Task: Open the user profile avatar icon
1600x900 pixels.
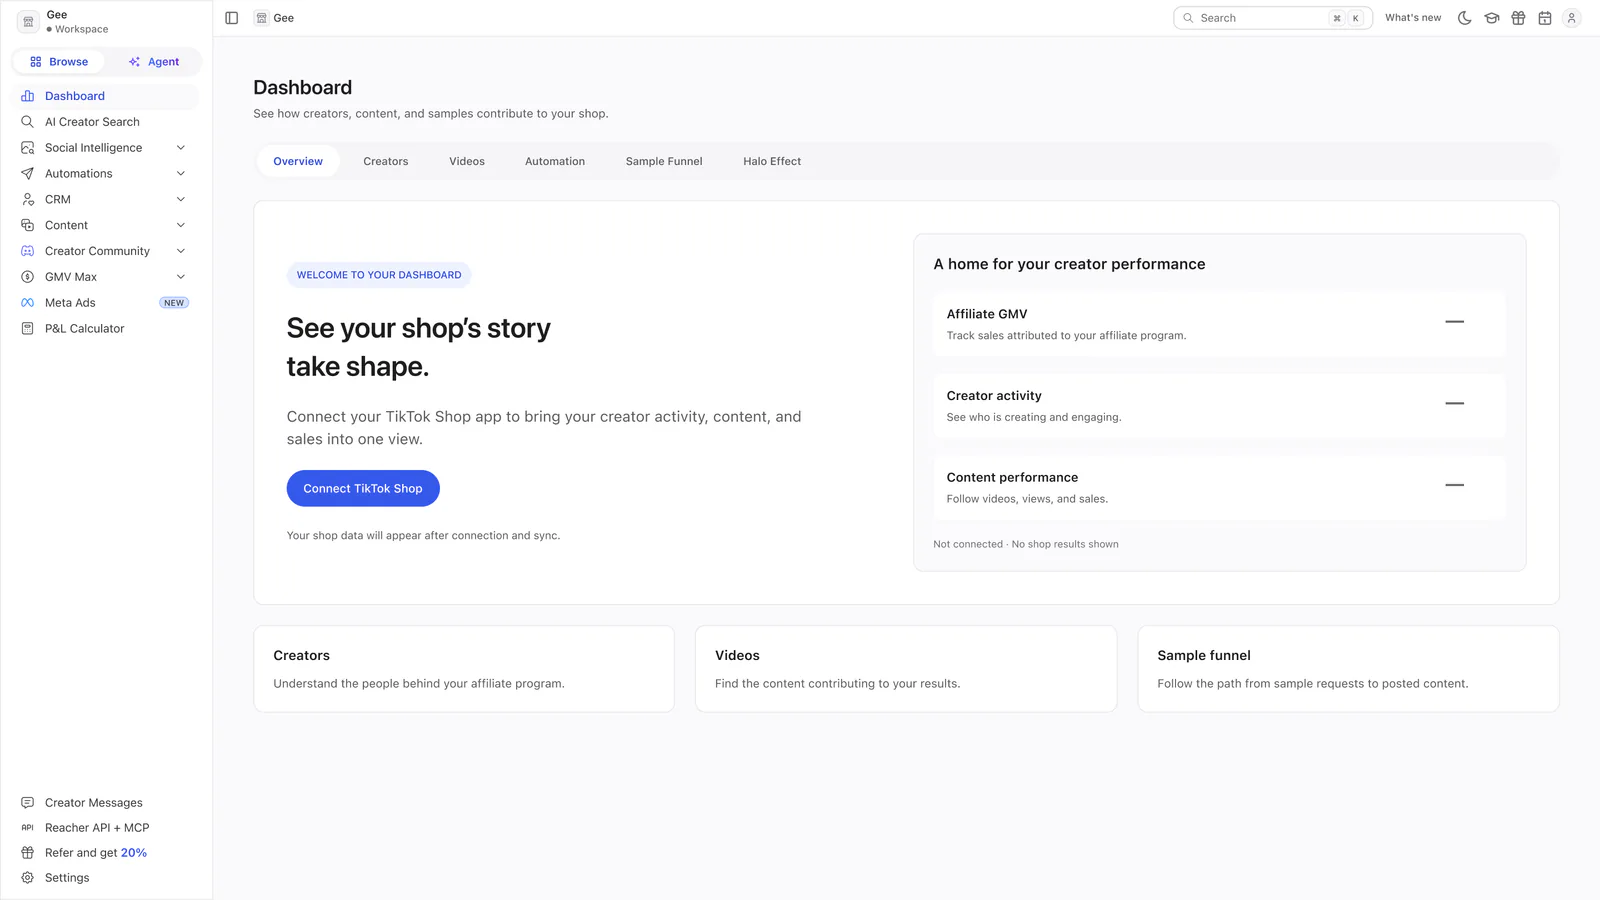Action: pos(1571,18)
